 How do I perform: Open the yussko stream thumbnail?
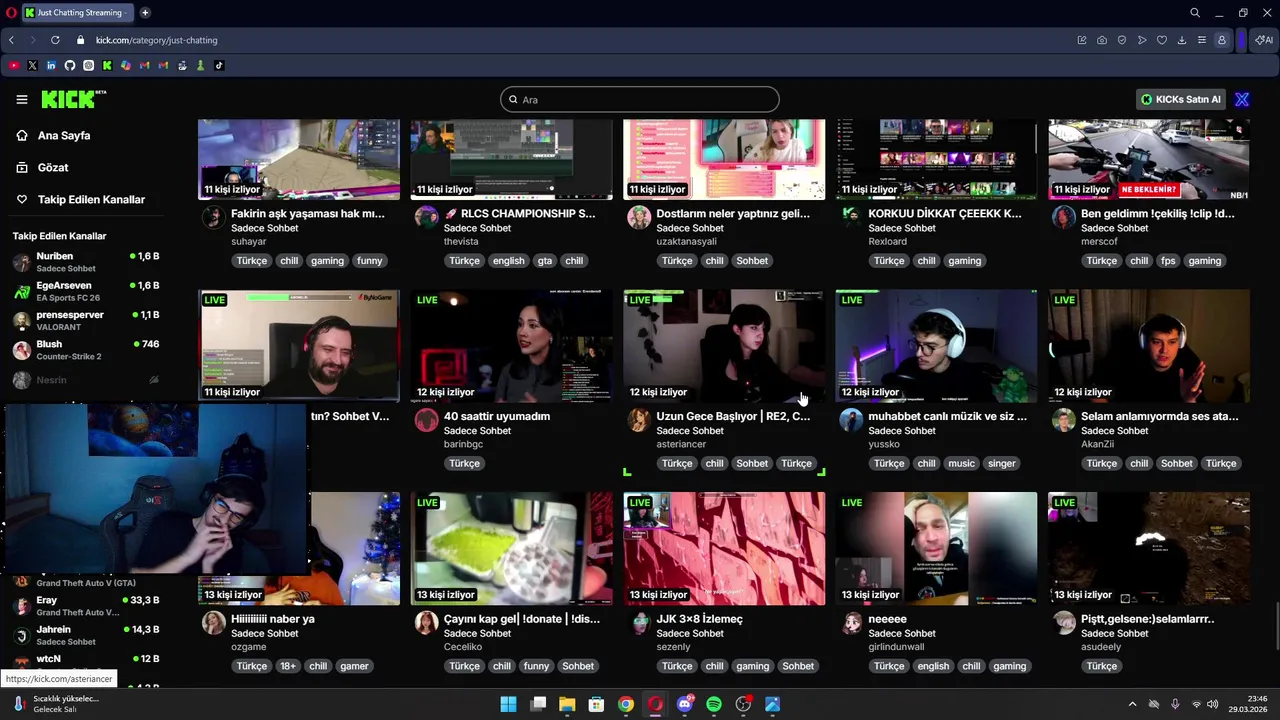click(936, 346)
